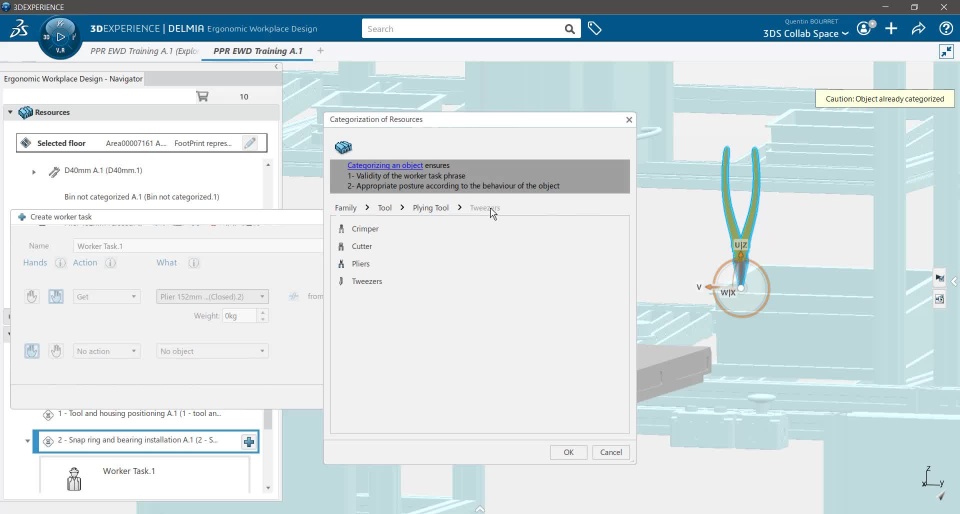
Task: Click the share arrow icon
Action: tap(918, 29)
